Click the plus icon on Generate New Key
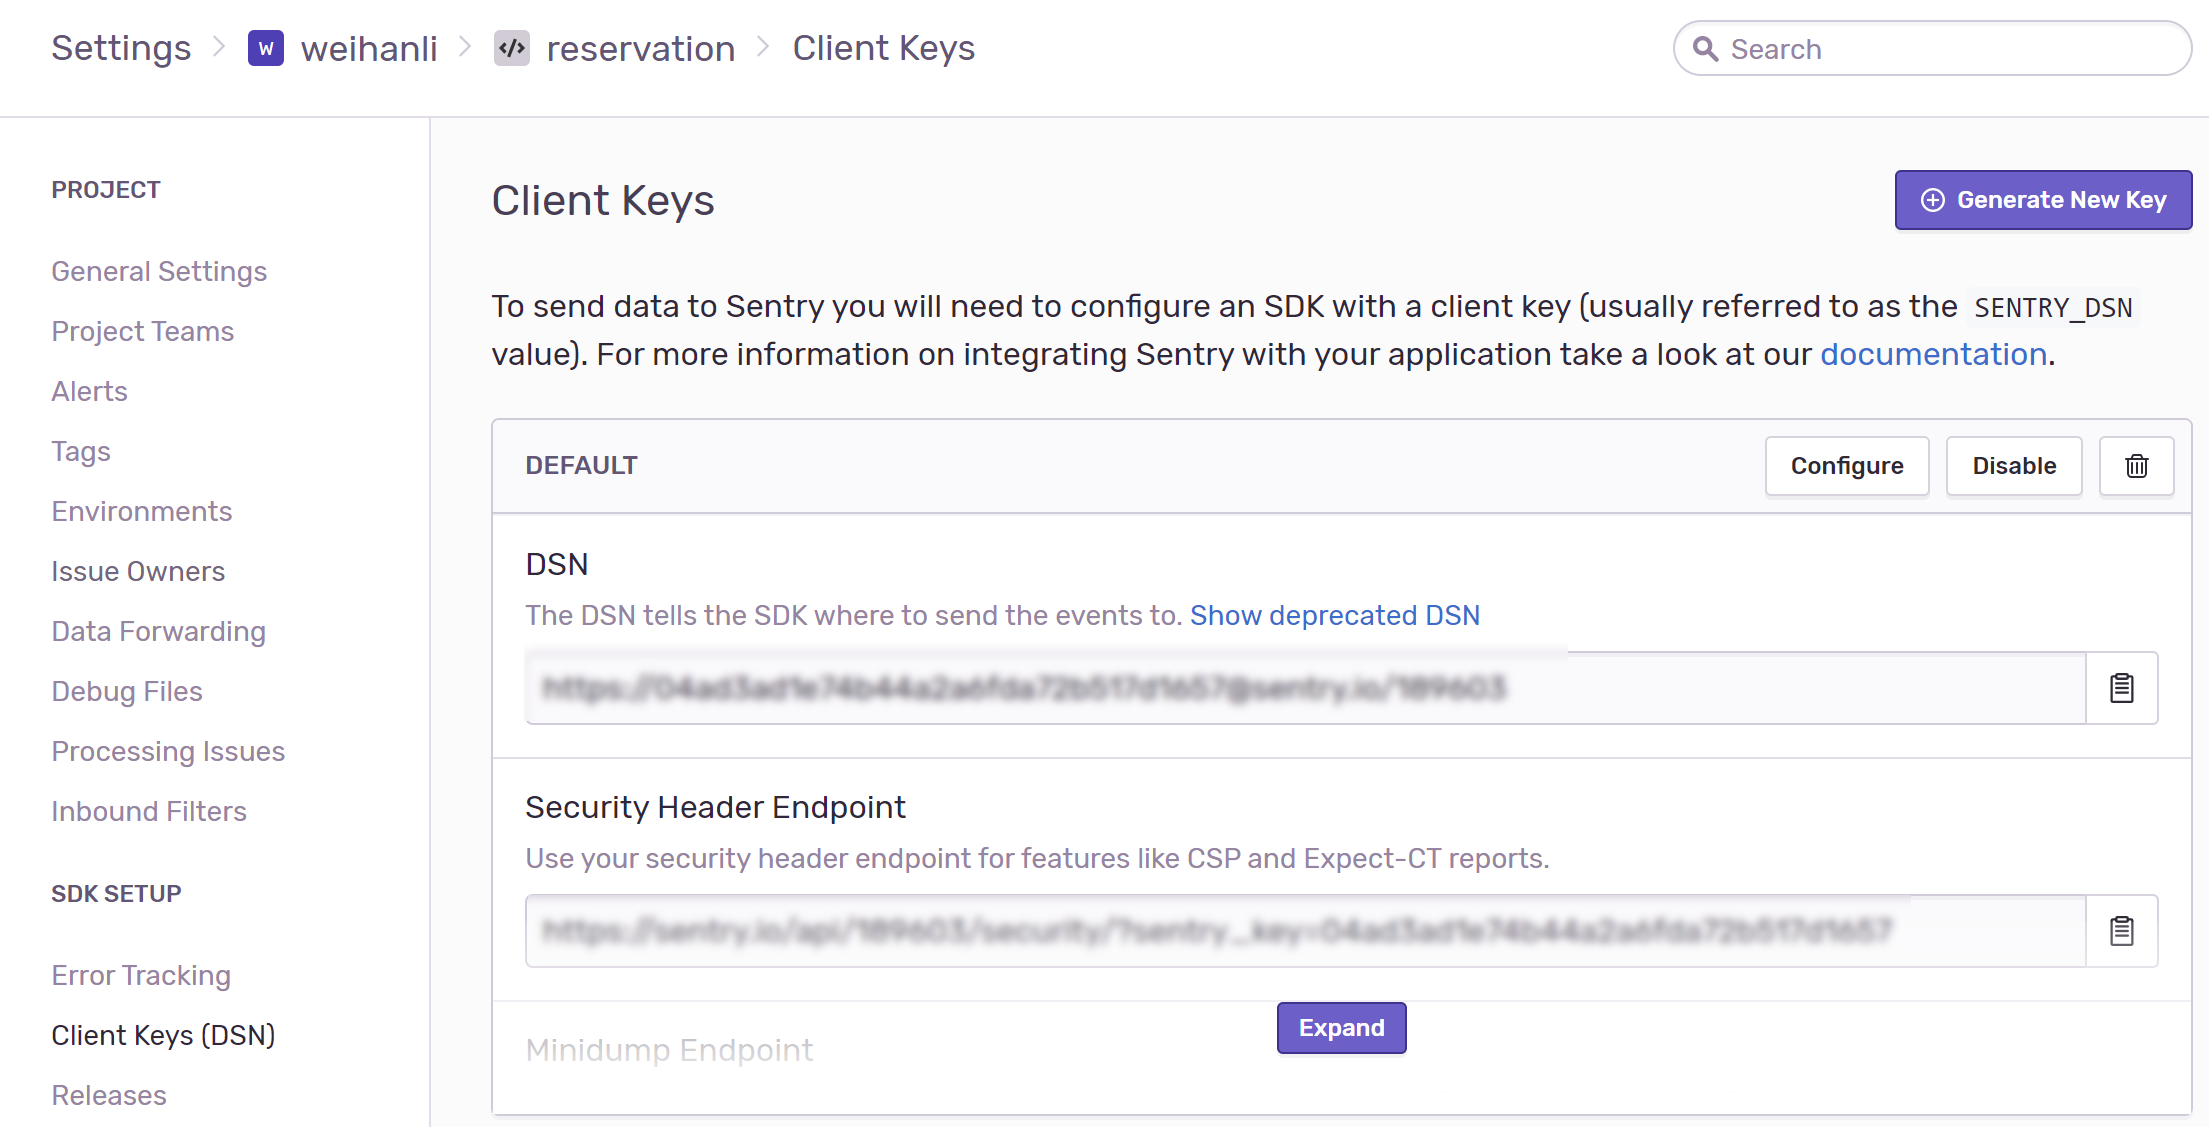The image size is (2209, 1127). pyautogui.click(x=1933, y=200)
